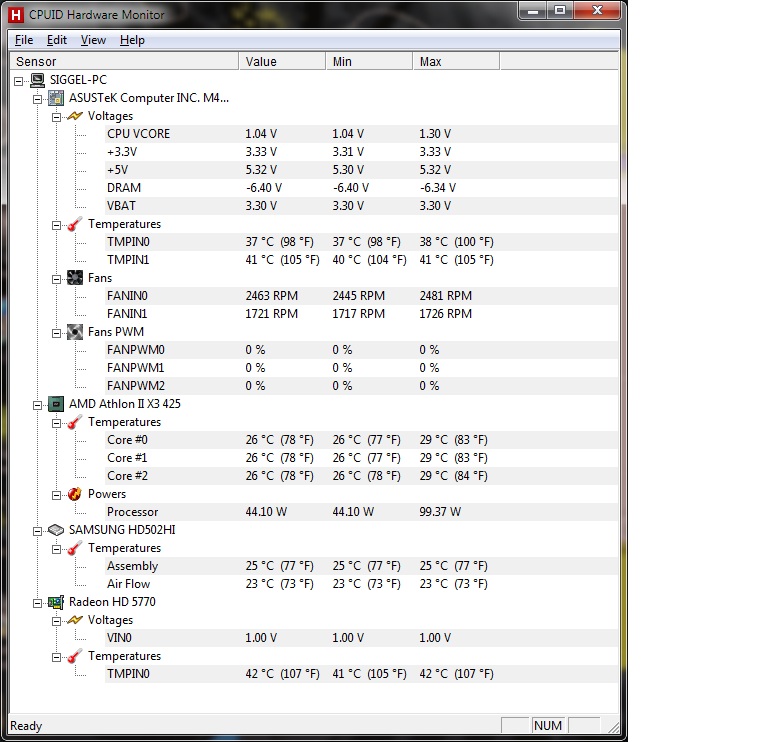Image resolution: width=768 pixels, height=742 pixels.
Task: Collapse the Powers group
Action: (x=56, y=496)
